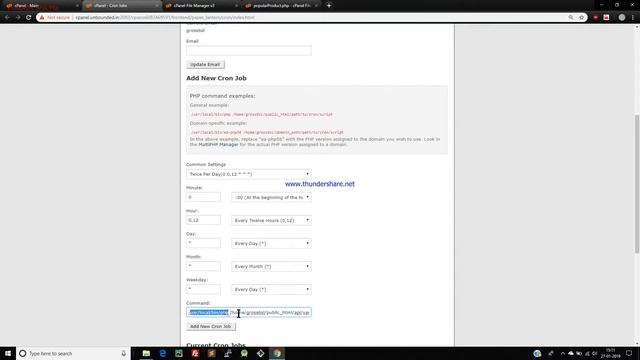Click the Hour value field
The height and width of the screenshot is (360, 640).
coord(203,220)
